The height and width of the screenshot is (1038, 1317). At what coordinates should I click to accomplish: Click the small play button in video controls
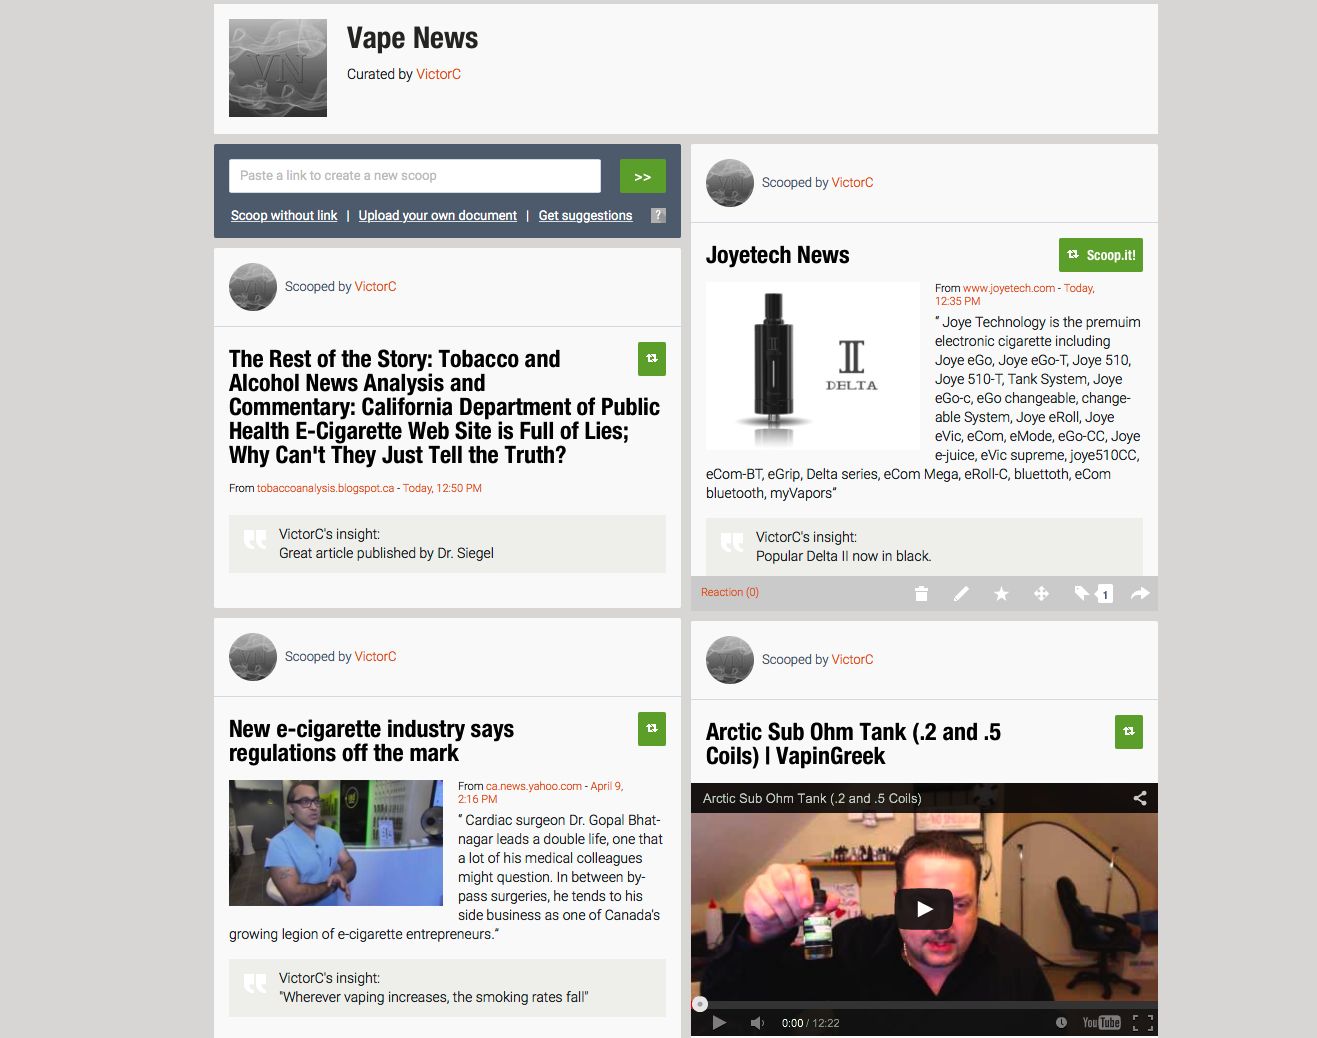(x=719, y=1023)
